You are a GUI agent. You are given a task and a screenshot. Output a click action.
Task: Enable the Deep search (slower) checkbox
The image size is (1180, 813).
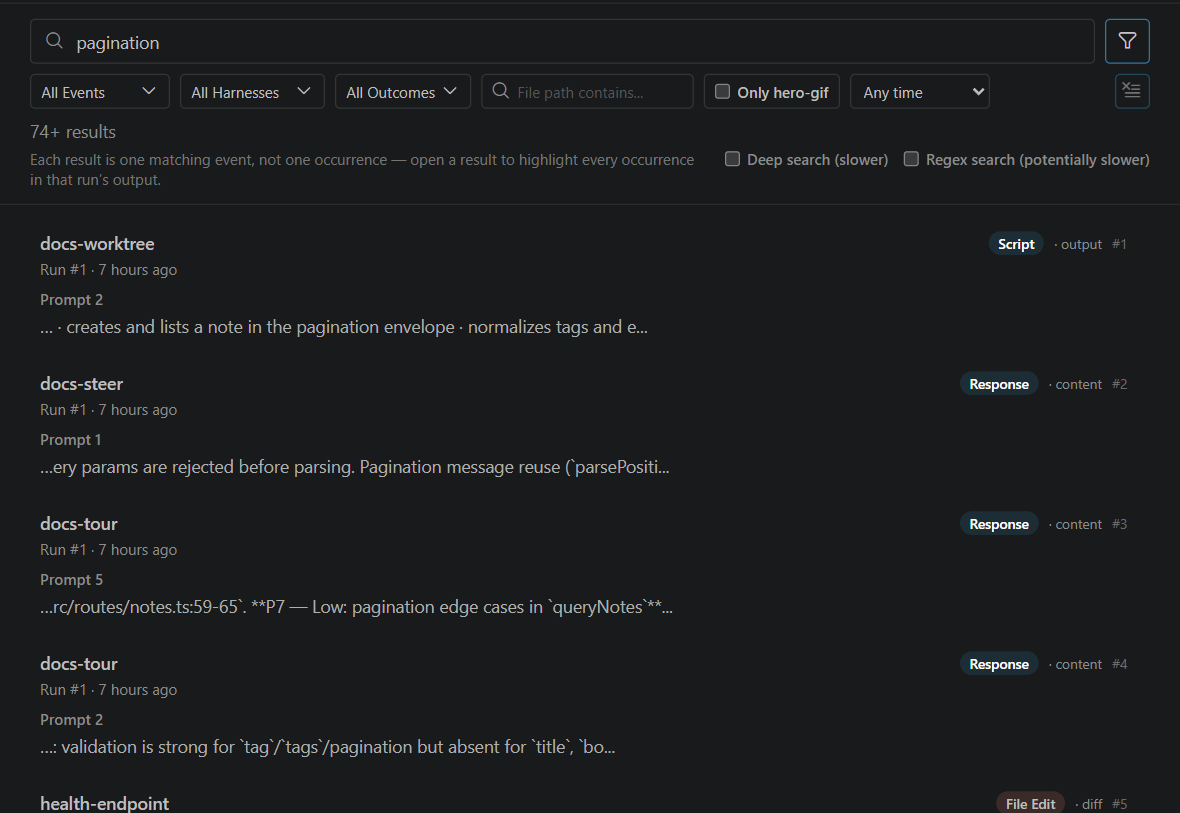[x=732, y=159]
